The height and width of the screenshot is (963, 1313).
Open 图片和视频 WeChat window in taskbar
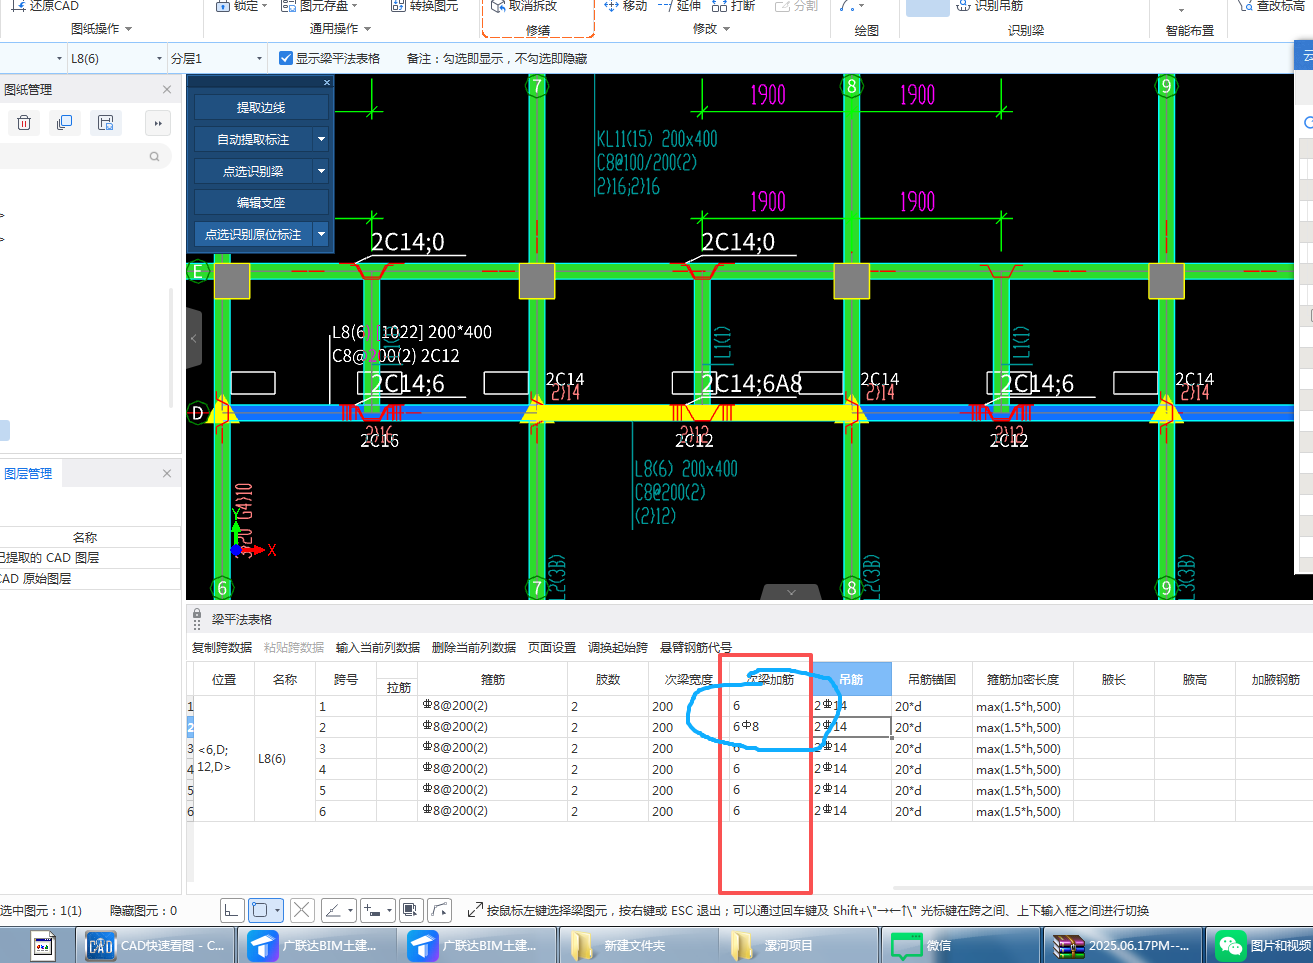(1262, 945)
